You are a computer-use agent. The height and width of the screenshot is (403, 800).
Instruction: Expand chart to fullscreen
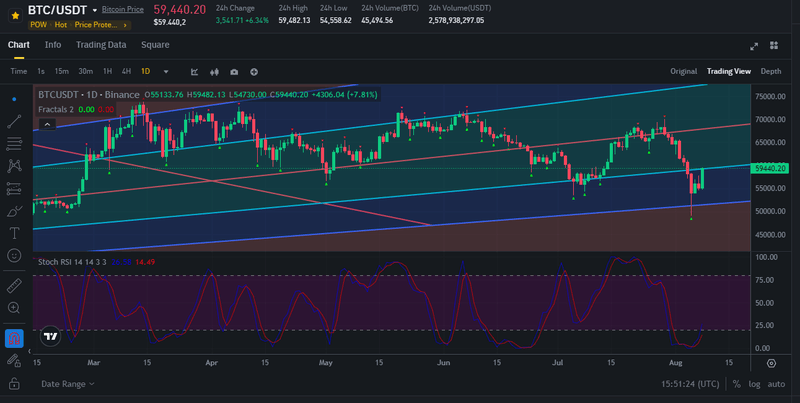[754, 46]
